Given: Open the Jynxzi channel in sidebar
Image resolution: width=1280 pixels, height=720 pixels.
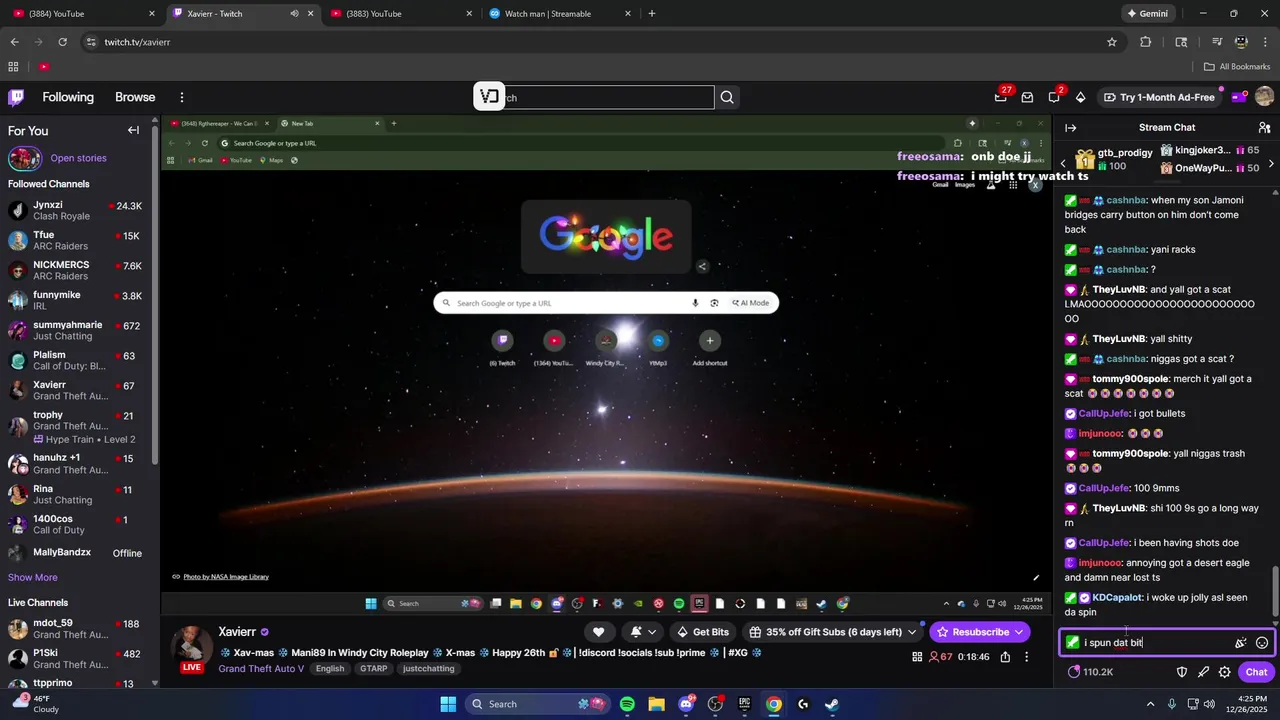Looking at the screenshot, I should 76,211.
